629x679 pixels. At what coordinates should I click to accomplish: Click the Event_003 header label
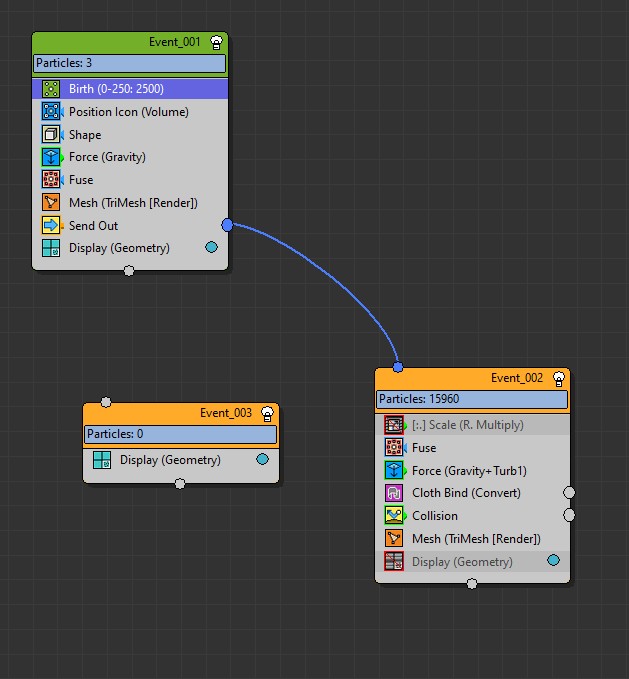coord(225,413)
